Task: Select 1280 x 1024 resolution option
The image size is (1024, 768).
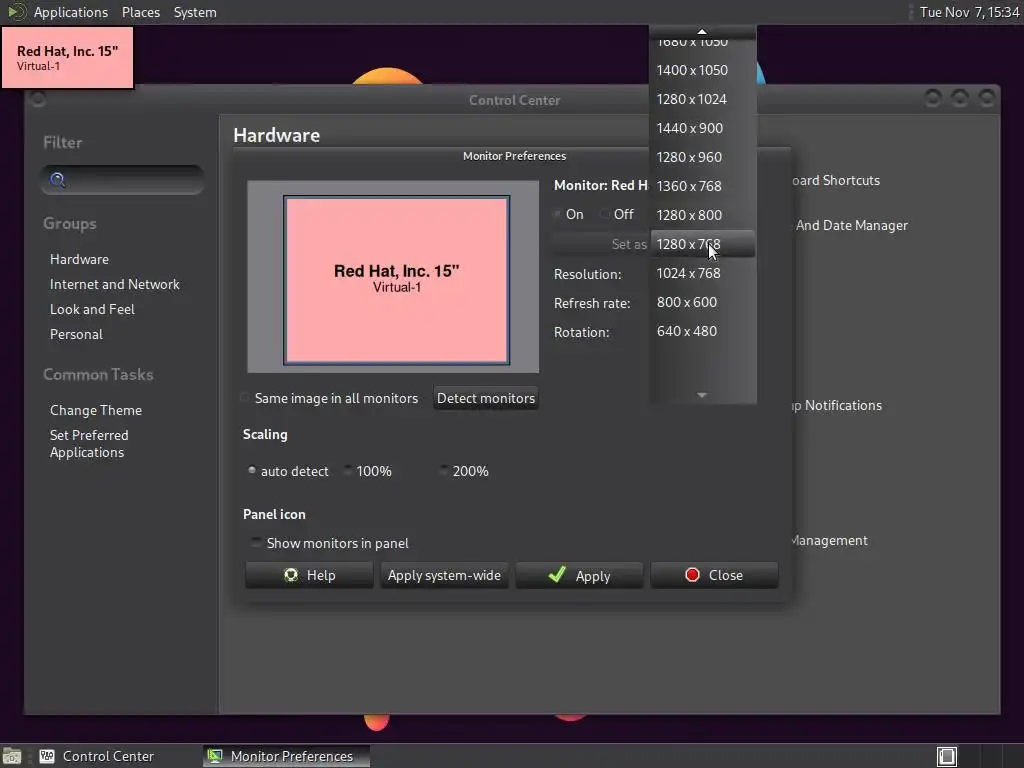Action: (703, 99)
